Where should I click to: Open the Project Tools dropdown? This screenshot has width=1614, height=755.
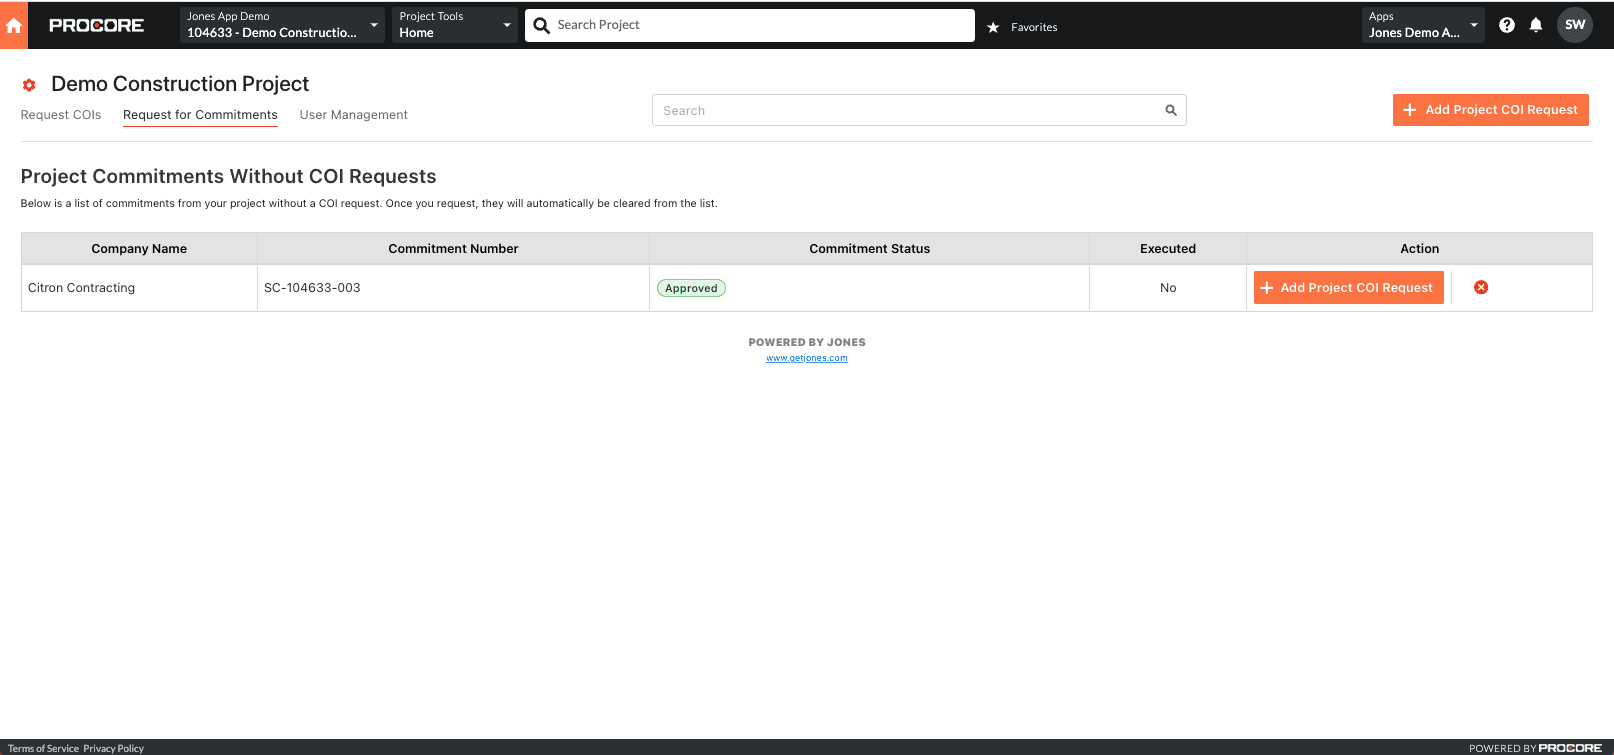pyautogui.click(x=455, y=25)
